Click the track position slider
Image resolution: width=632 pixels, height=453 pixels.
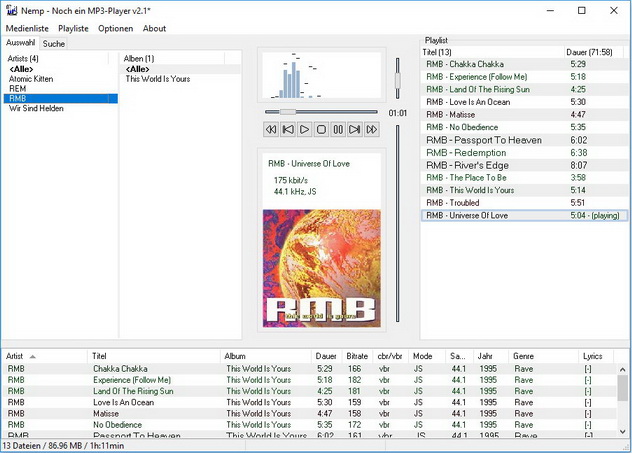(320, 111)
